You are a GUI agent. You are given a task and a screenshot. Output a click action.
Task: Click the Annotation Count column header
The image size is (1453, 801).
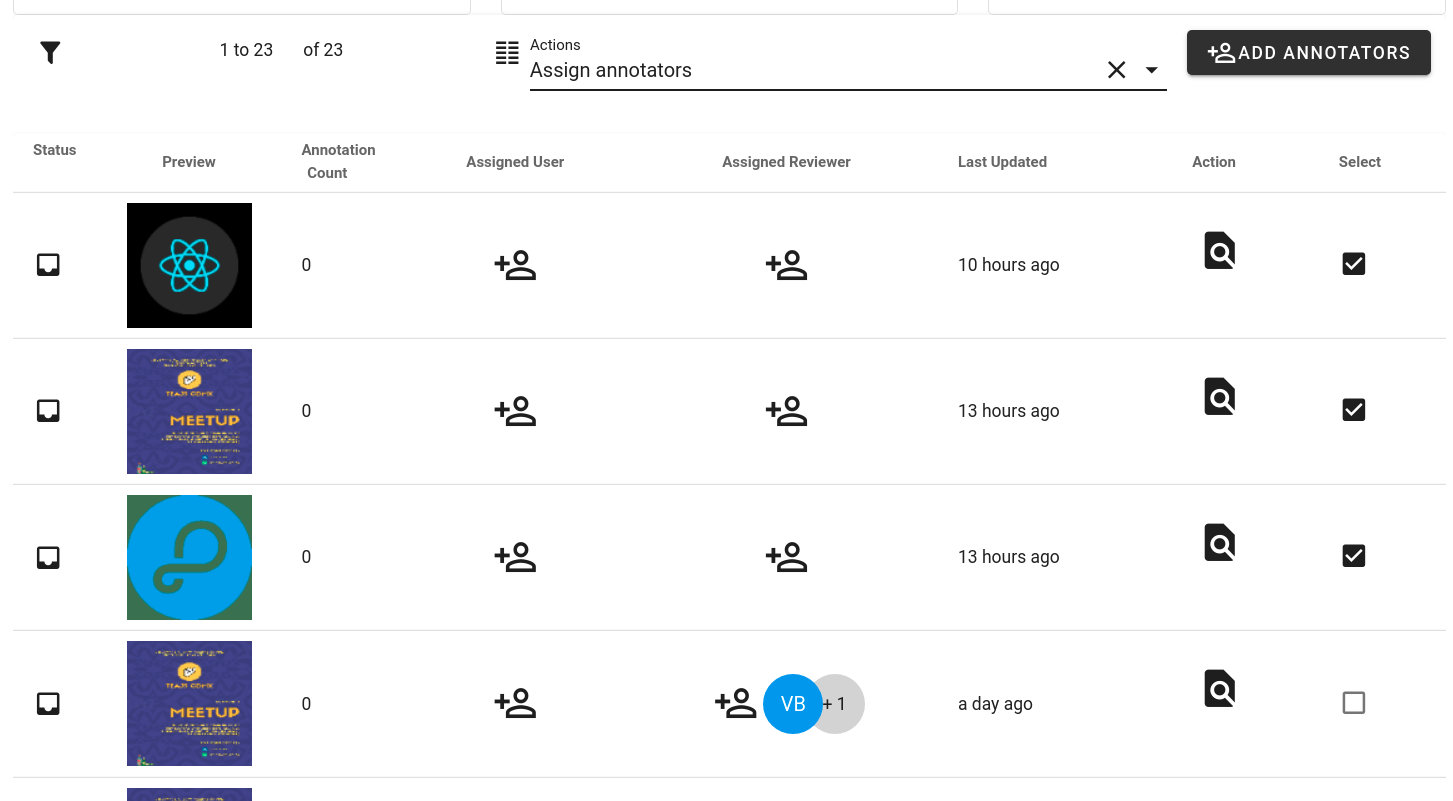338,161
